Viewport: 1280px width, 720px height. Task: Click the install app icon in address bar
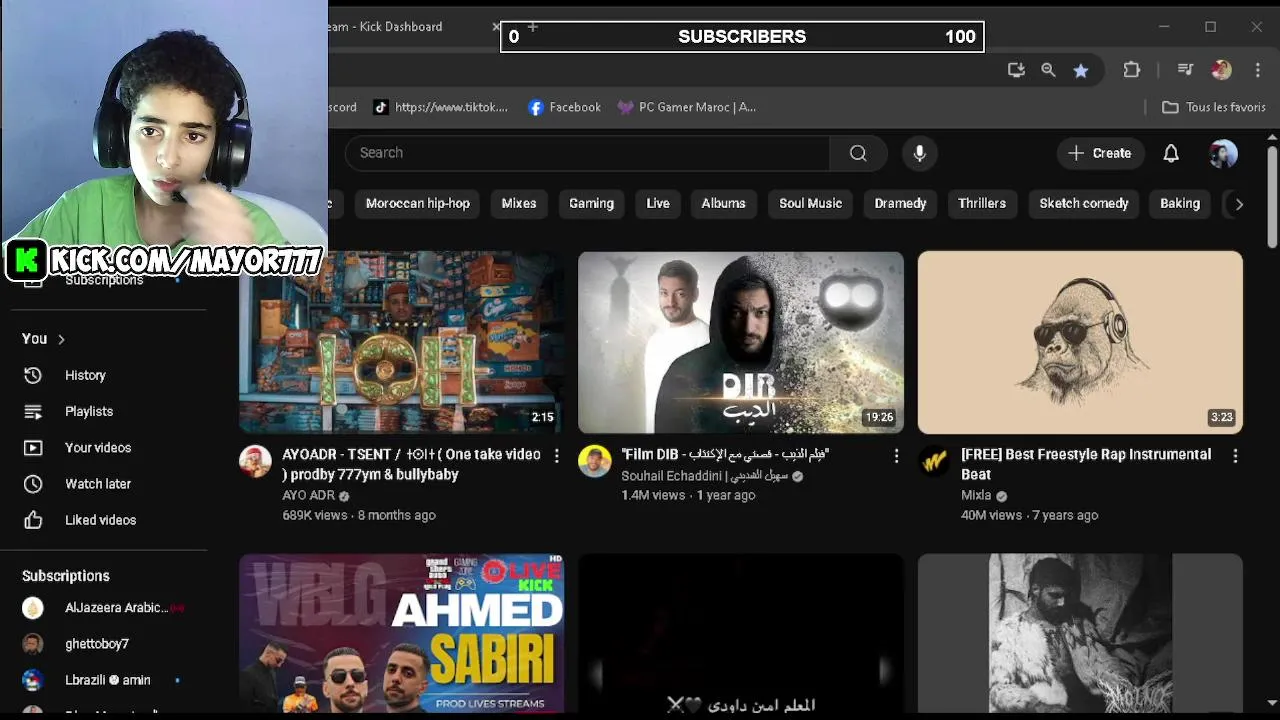tap(1016, 70)
